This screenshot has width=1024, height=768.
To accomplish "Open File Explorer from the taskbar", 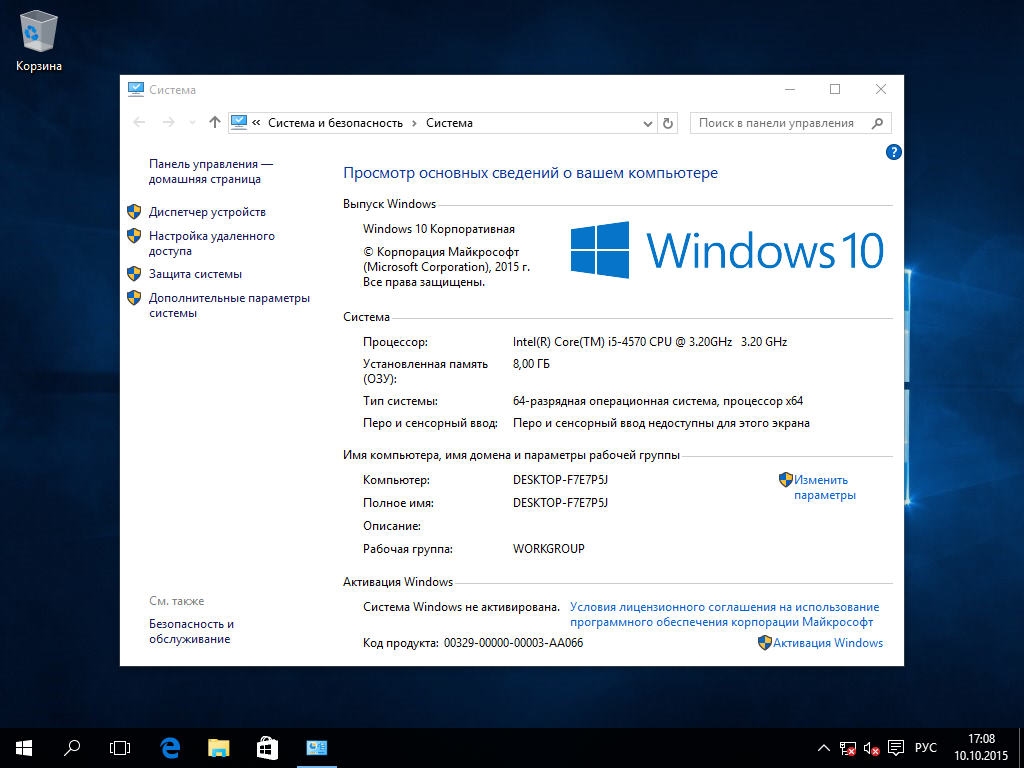I will point(219,748).
